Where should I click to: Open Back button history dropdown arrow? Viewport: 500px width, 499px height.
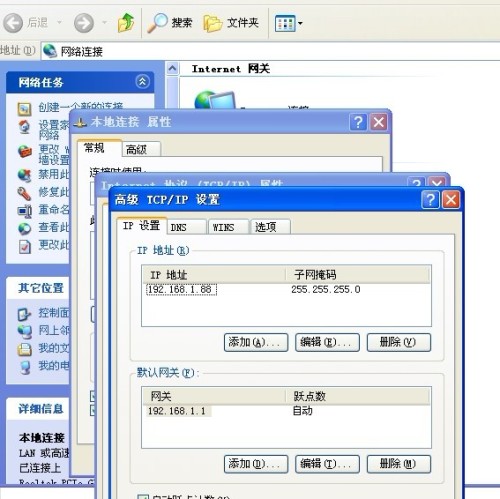59,23
